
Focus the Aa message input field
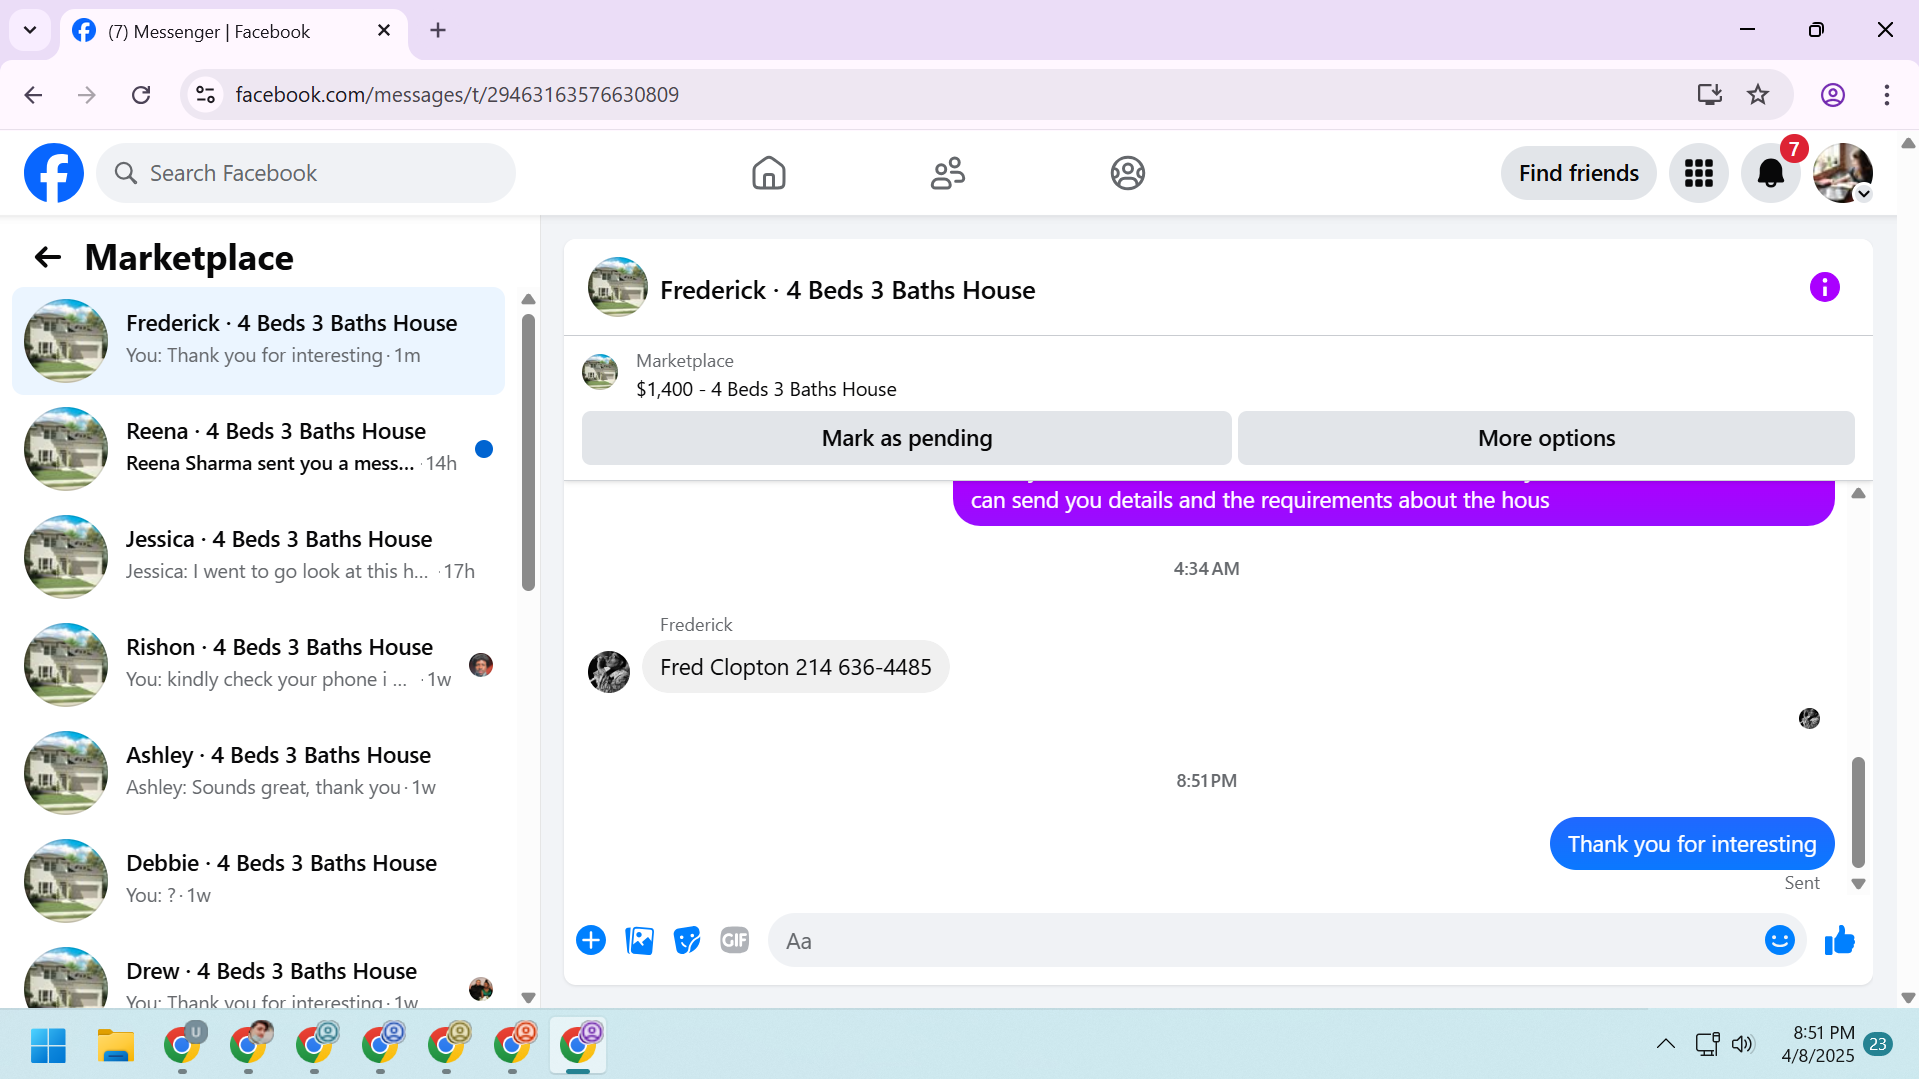(1265, 940)
